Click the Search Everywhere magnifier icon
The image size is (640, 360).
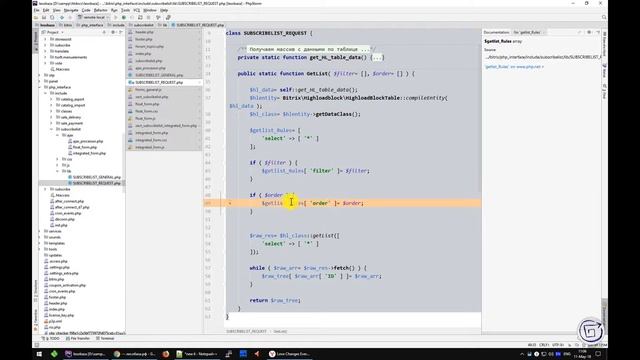(604, 18)
